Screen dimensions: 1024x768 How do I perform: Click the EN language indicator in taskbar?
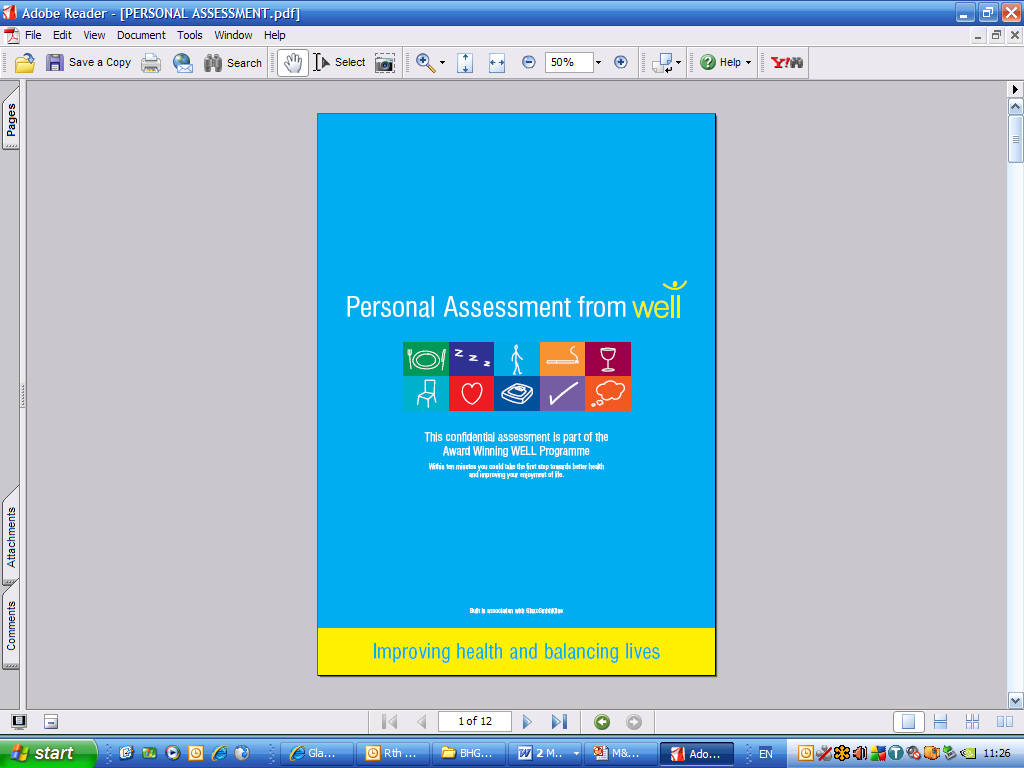765,754
